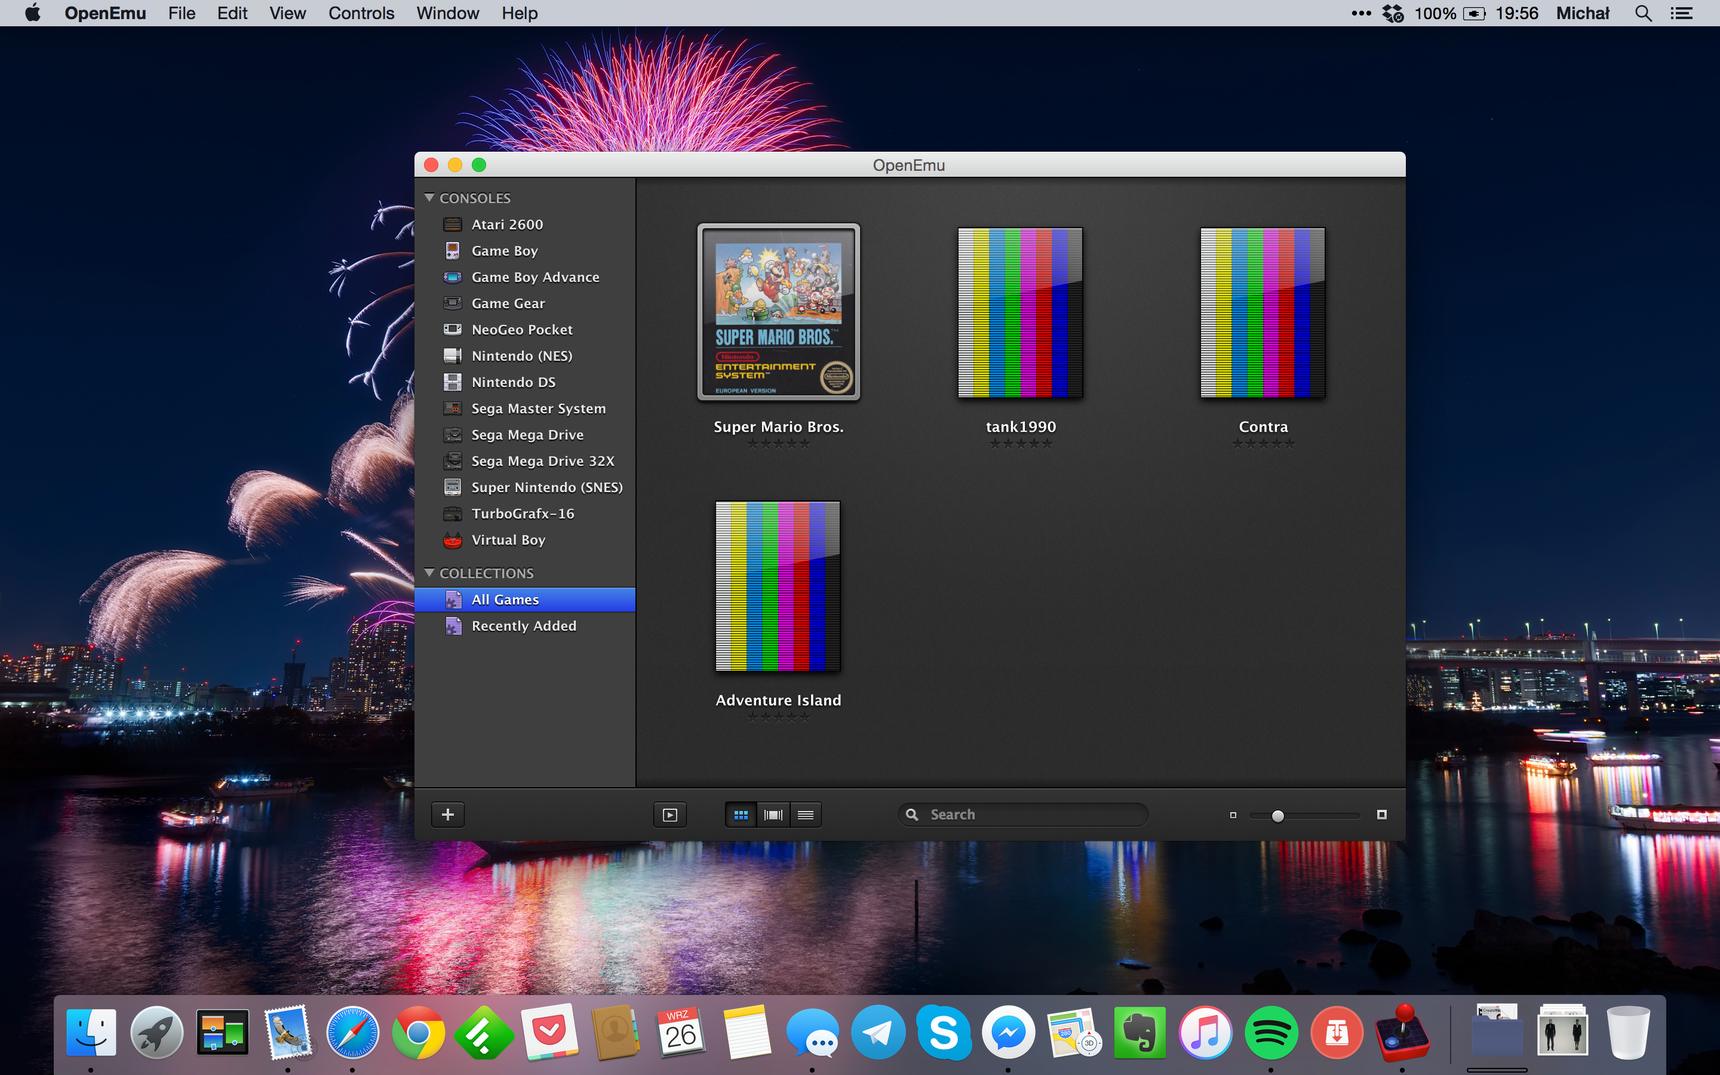
Task: Collapse the CONSOLES section
Action: (x=429, y=198)
